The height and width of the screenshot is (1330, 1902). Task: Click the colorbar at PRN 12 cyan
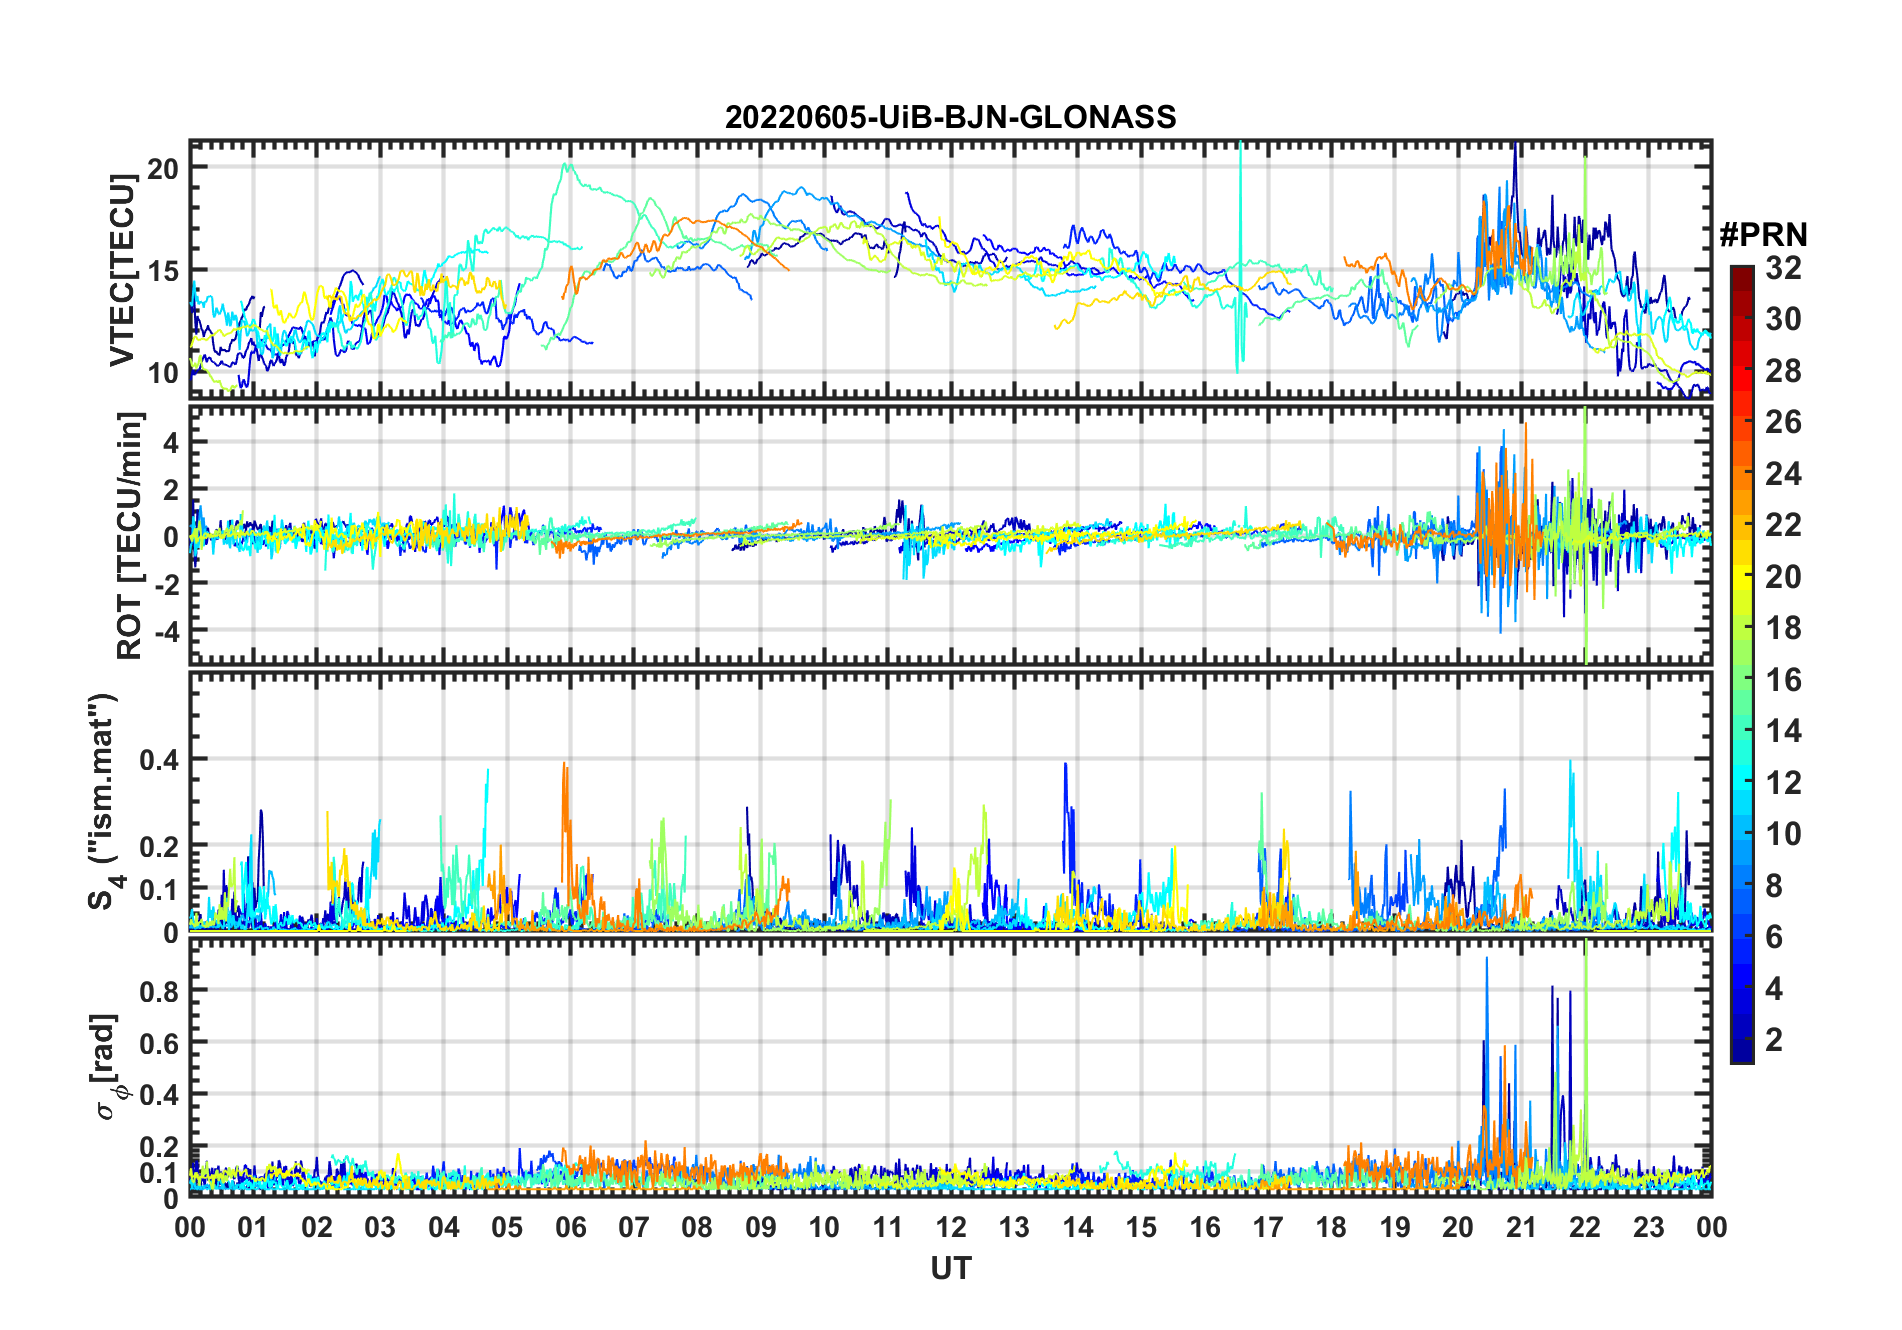(1742, 783)
